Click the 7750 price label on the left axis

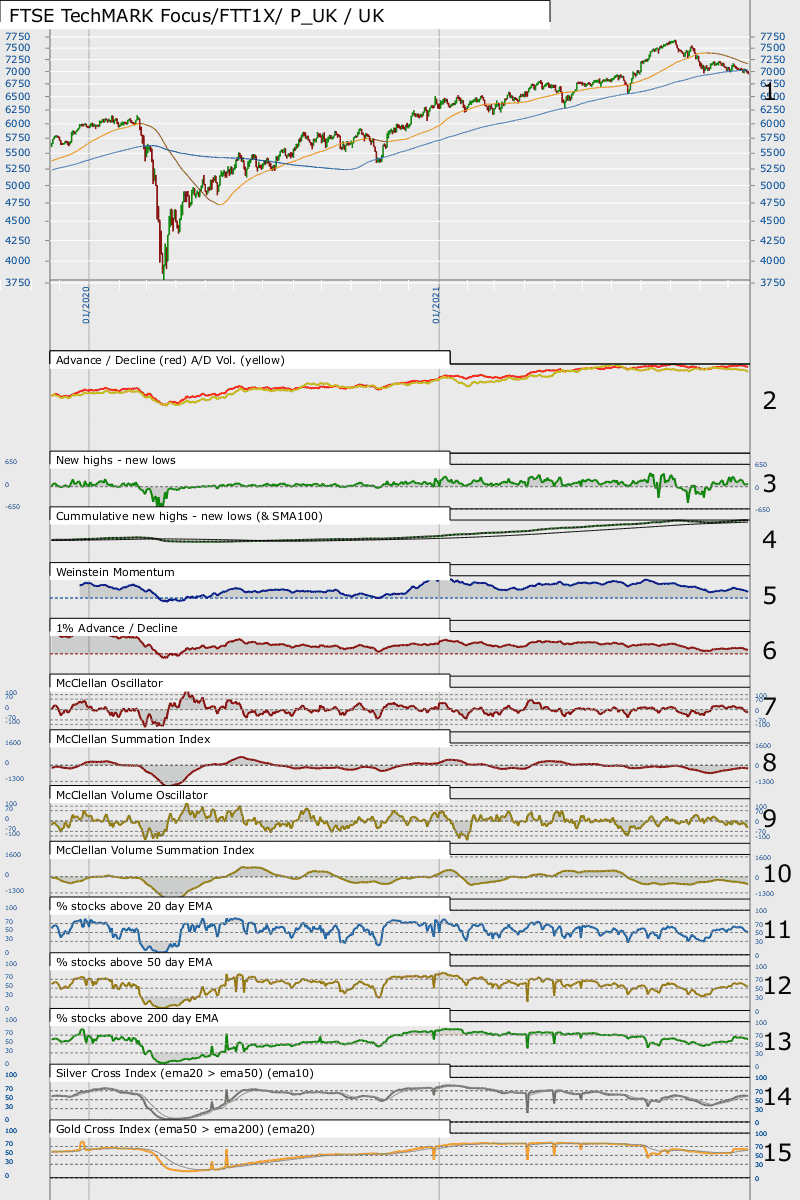tap(17, 36)
